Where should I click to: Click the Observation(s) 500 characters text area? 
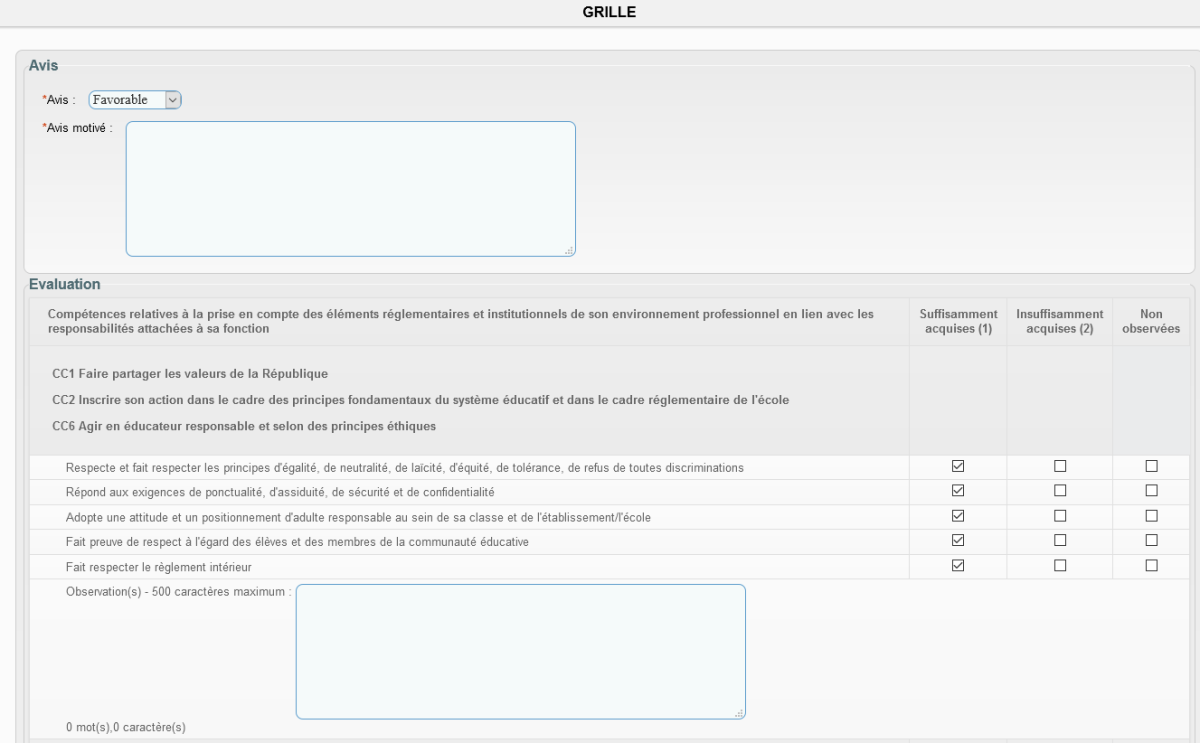click(520, 651)
